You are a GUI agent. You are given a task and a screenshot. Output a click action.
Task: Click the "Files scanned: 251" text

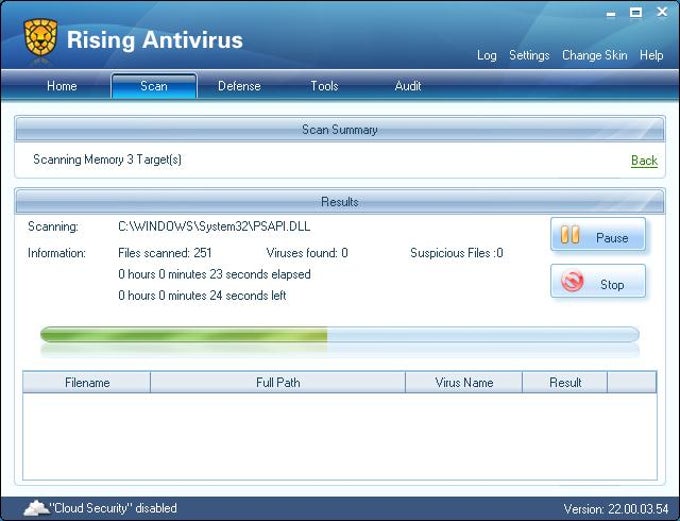coord(165,253)
